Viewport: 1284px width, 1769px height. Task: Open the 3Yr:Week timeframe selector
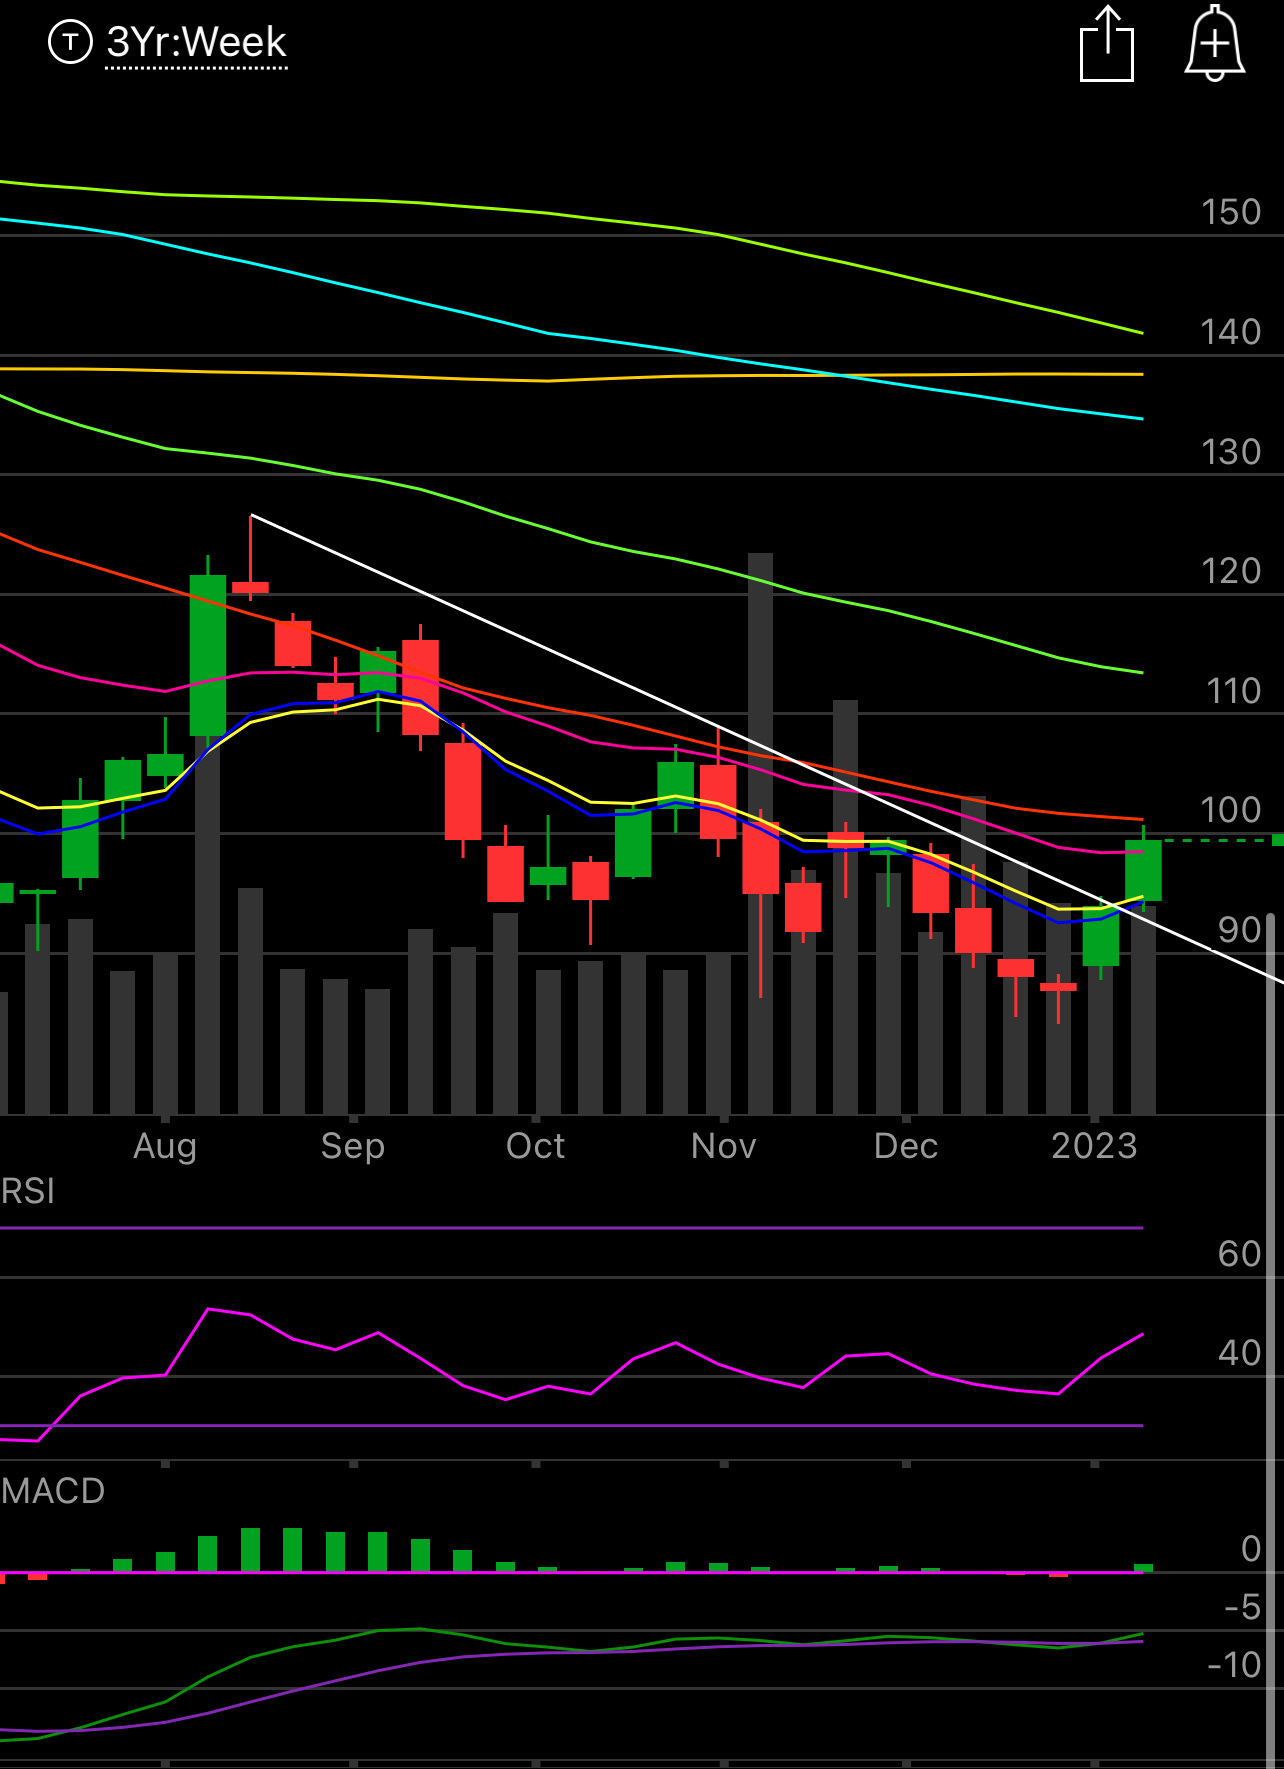197,43
